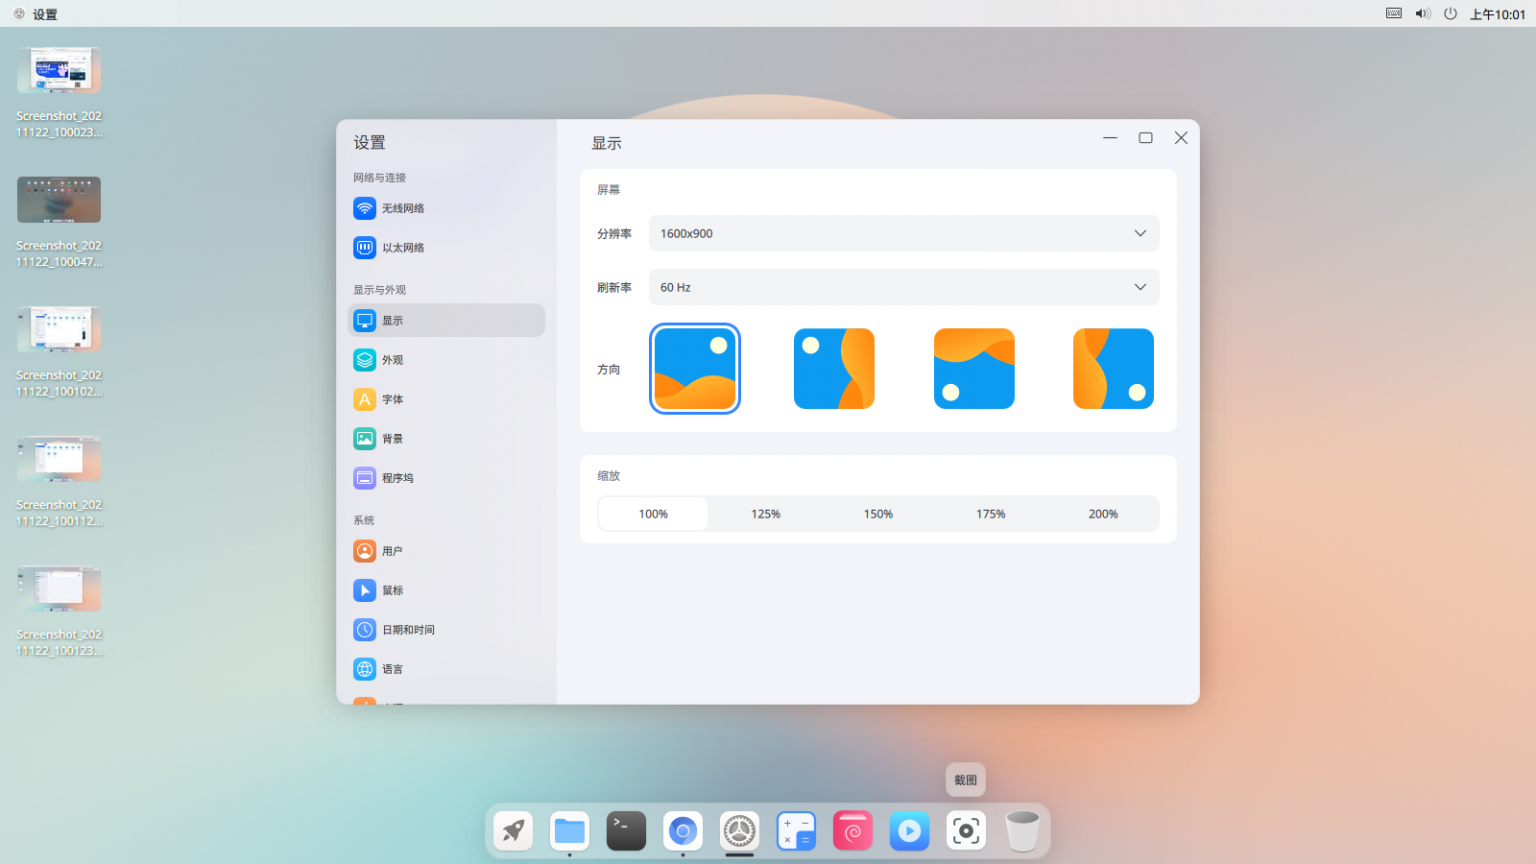Open 无线网络 settings in the sidebar
This screenshot has width=1536, height=864.
tap(404, 208)
